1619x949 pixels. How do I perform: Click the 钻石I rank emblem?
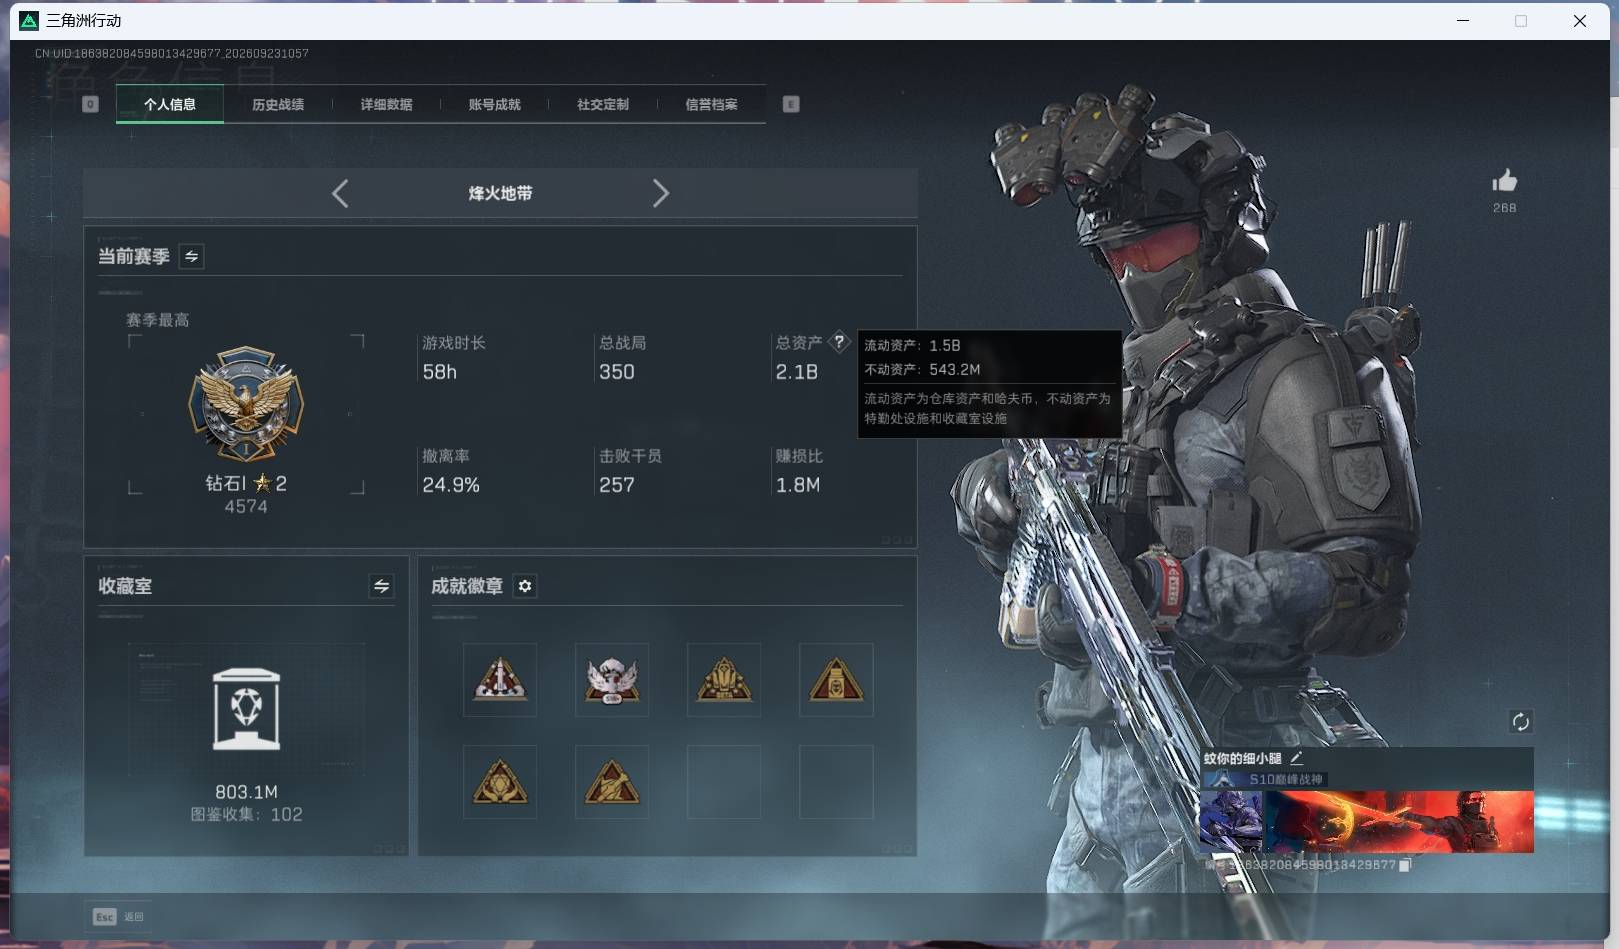(x=246, y=404)
